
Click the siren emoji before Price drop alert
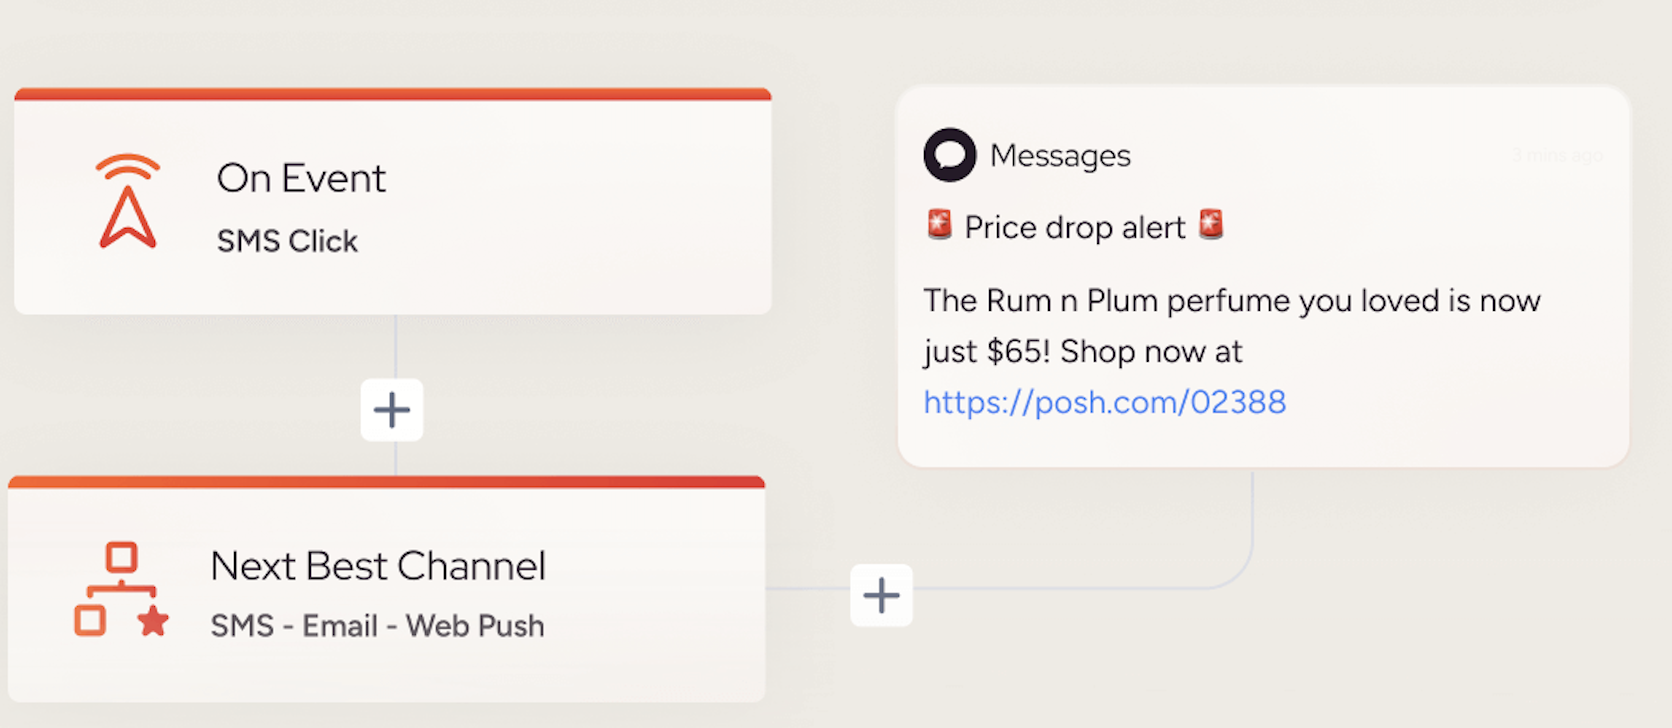939,226
